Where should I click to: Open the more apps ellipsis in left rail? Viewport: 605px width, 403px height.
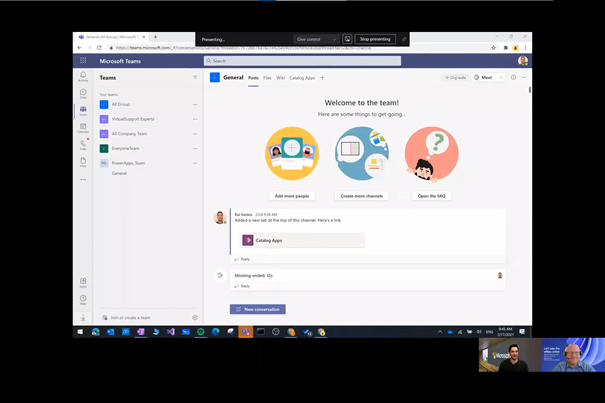pyautogui.click(x=83, y=179)
